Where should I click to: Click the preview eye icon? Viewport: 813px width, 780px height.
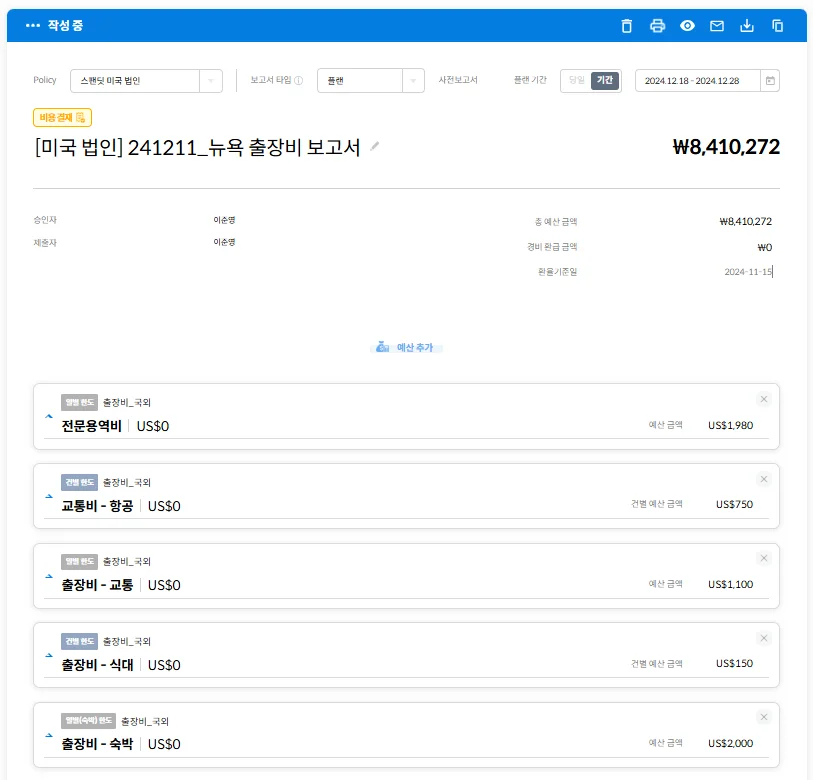tap(686, 26)
